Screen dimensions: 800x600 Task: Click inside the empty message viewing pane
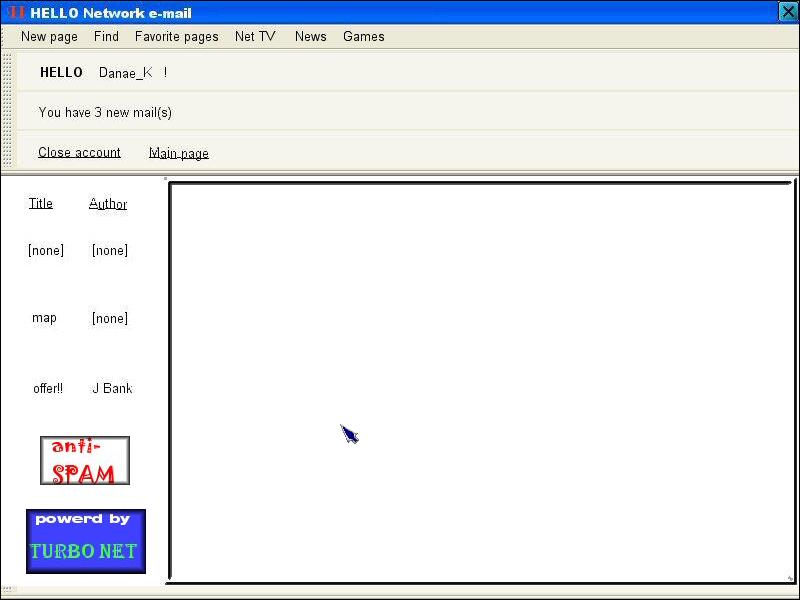click(x=481, y=380)
